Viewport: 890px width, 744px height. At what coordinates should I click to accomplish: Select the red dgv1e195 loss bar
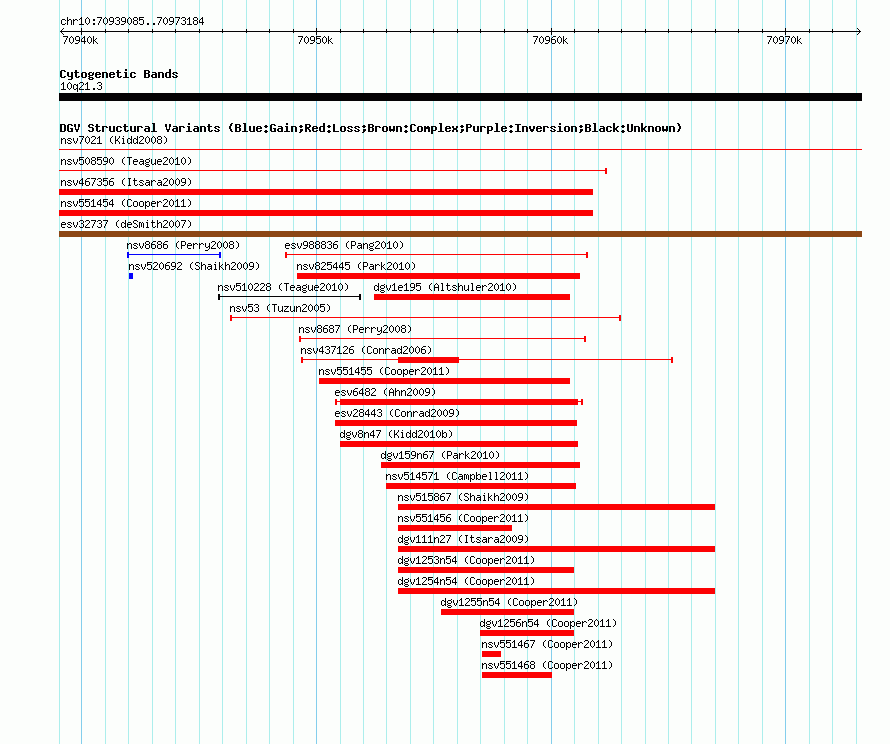(472, 297)
